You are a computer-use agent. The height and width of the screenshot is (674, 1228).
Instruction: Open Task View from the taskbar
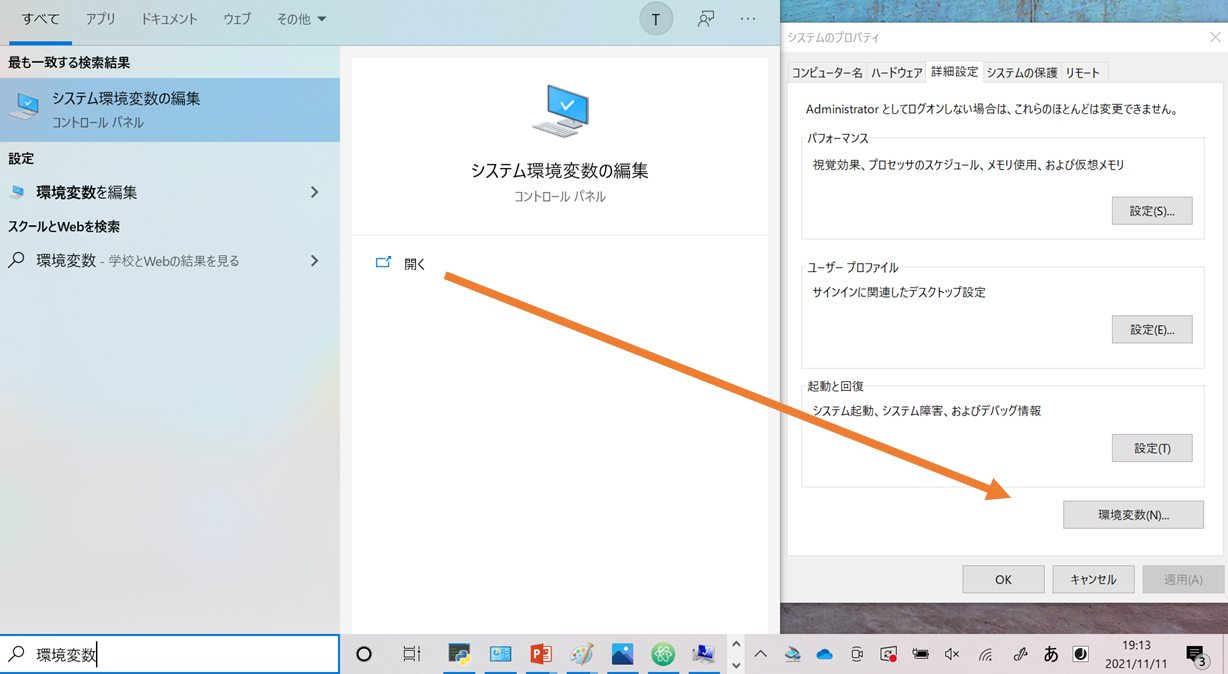(411, 654)
